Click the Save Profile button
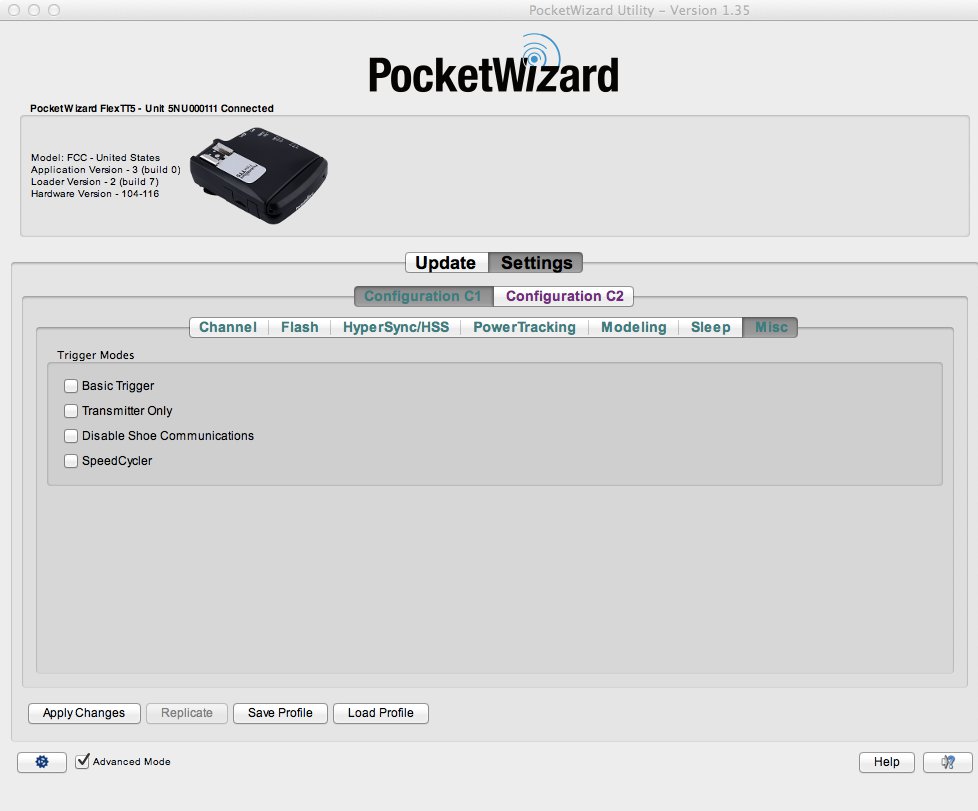The height and width of the screenshot is (811, 978). click(280, 713)
